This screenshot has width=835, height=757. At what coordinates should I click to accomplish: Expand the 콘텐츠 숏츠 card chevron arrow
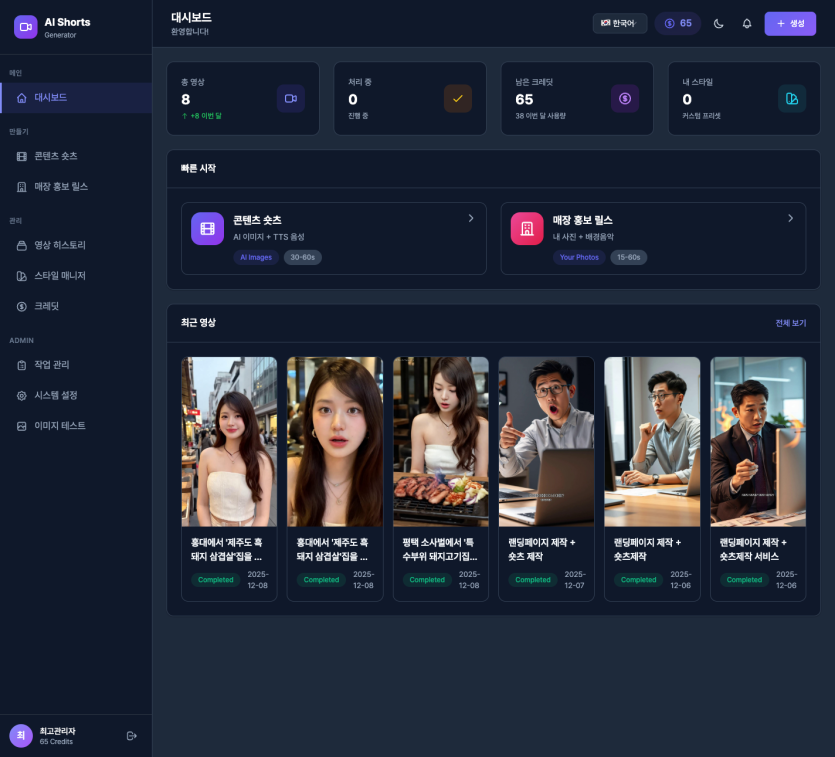tap(471, 218)
